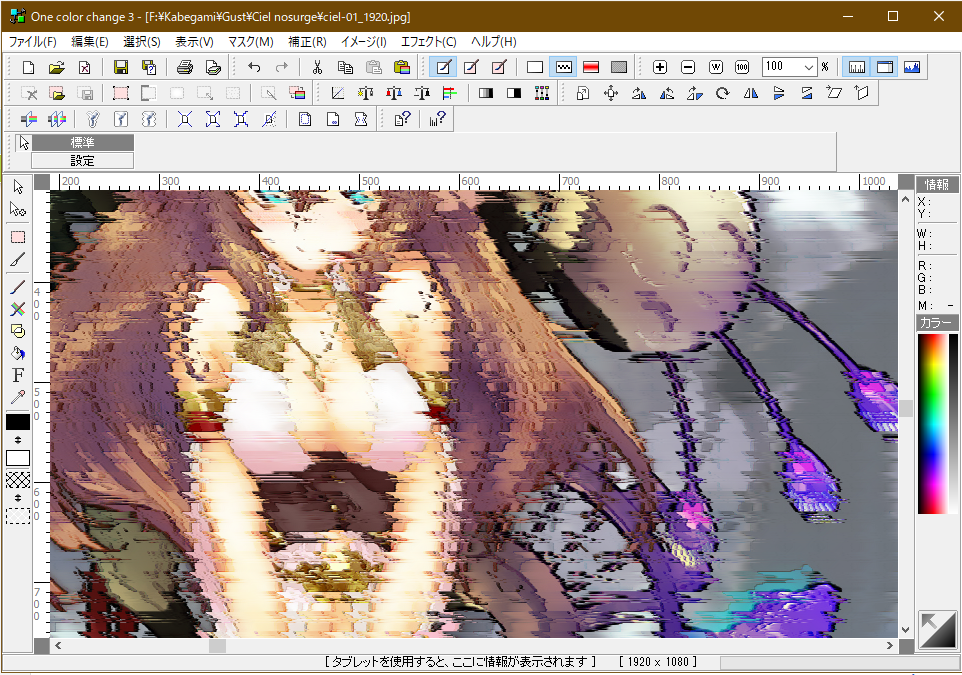Image resolution: width=962 pixels, height=675 pixels.
Task: Open the image information question-mark icon
Action: pos(402,119)
